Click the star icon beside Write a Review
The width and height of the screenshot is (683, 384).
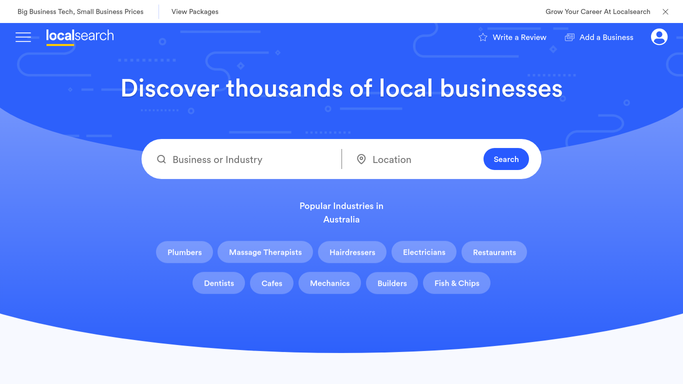point(483,37)
